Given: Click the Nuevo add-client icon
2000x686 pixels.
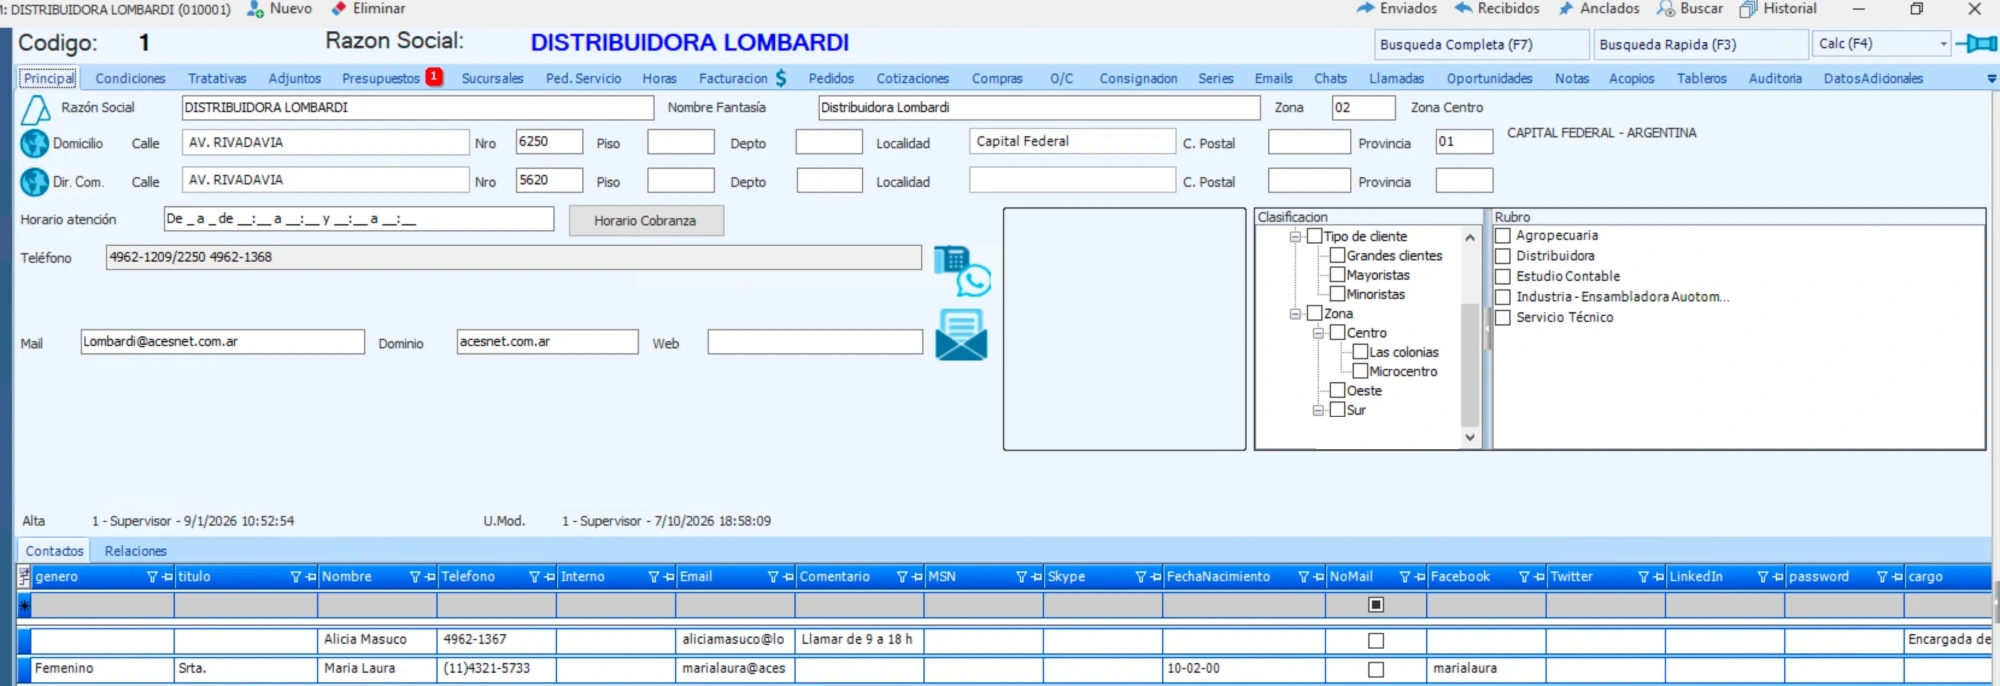Looking at the screenshot, I should click(255, 9).
